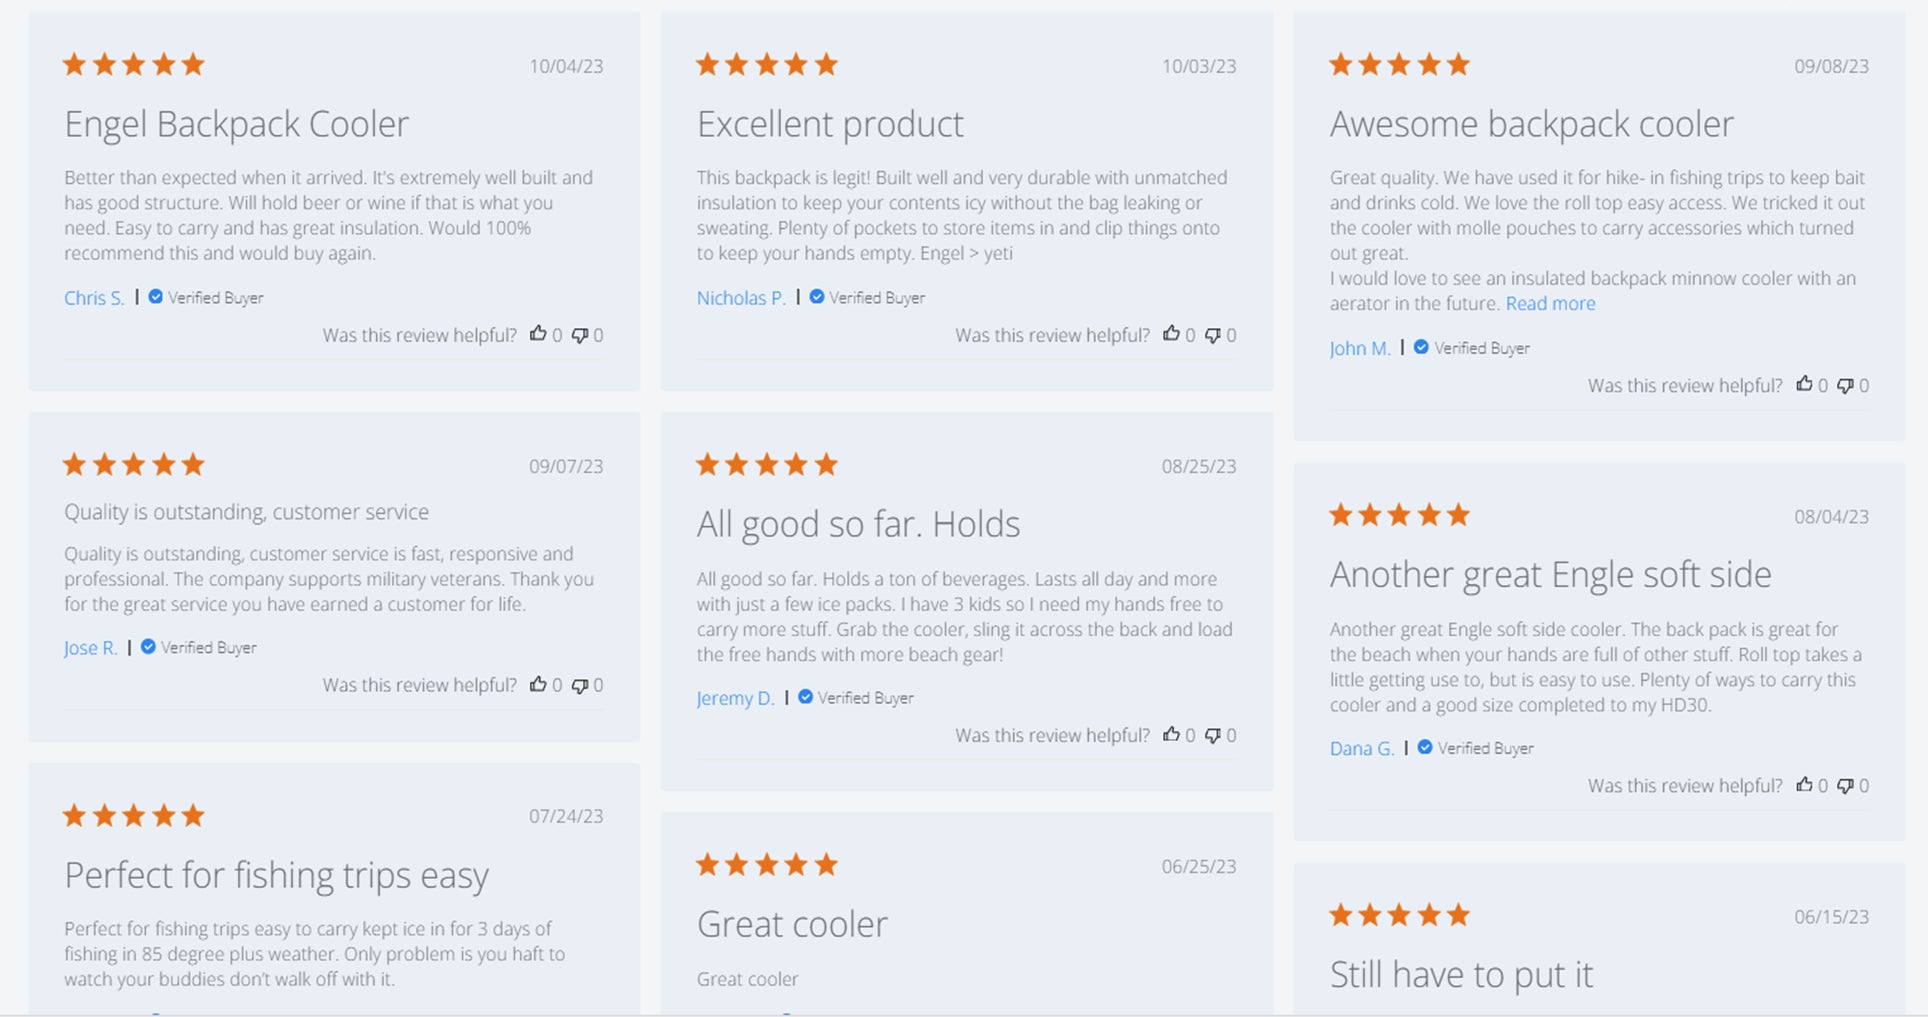Thumbs down Chris S.'s review
Screen dimensions: 1928x1017
[580, 335]
